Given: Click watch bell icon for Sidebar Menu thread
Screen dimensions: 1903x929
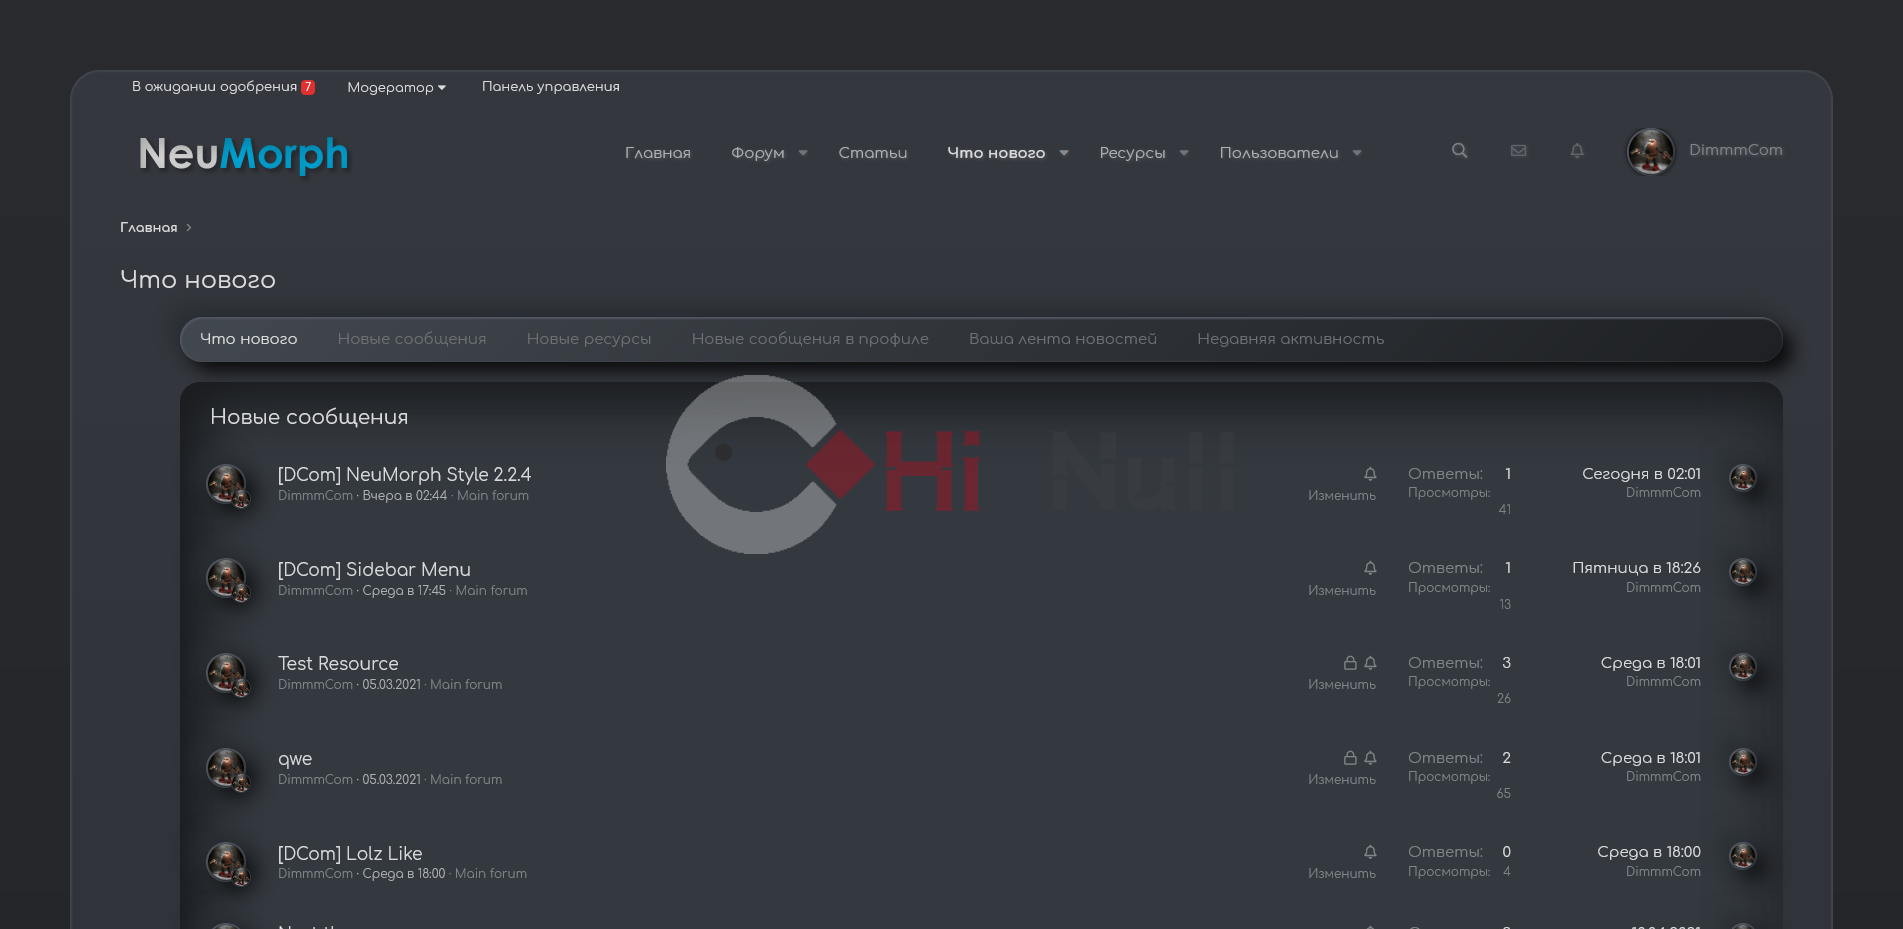Looking at the screenshot, I should 1370,568.
